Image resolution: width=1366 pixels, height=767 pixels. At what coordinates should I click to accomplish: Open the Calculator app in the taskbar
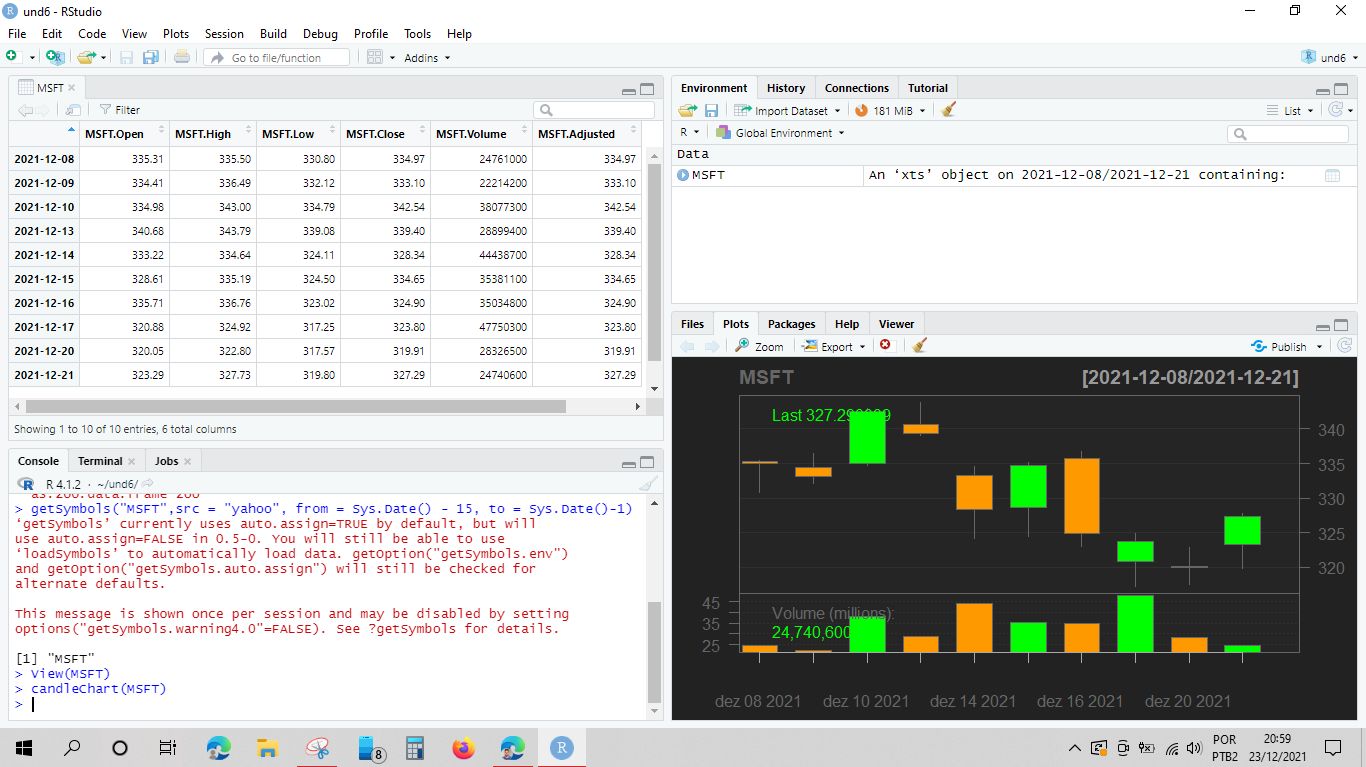[x=415, y=748]
